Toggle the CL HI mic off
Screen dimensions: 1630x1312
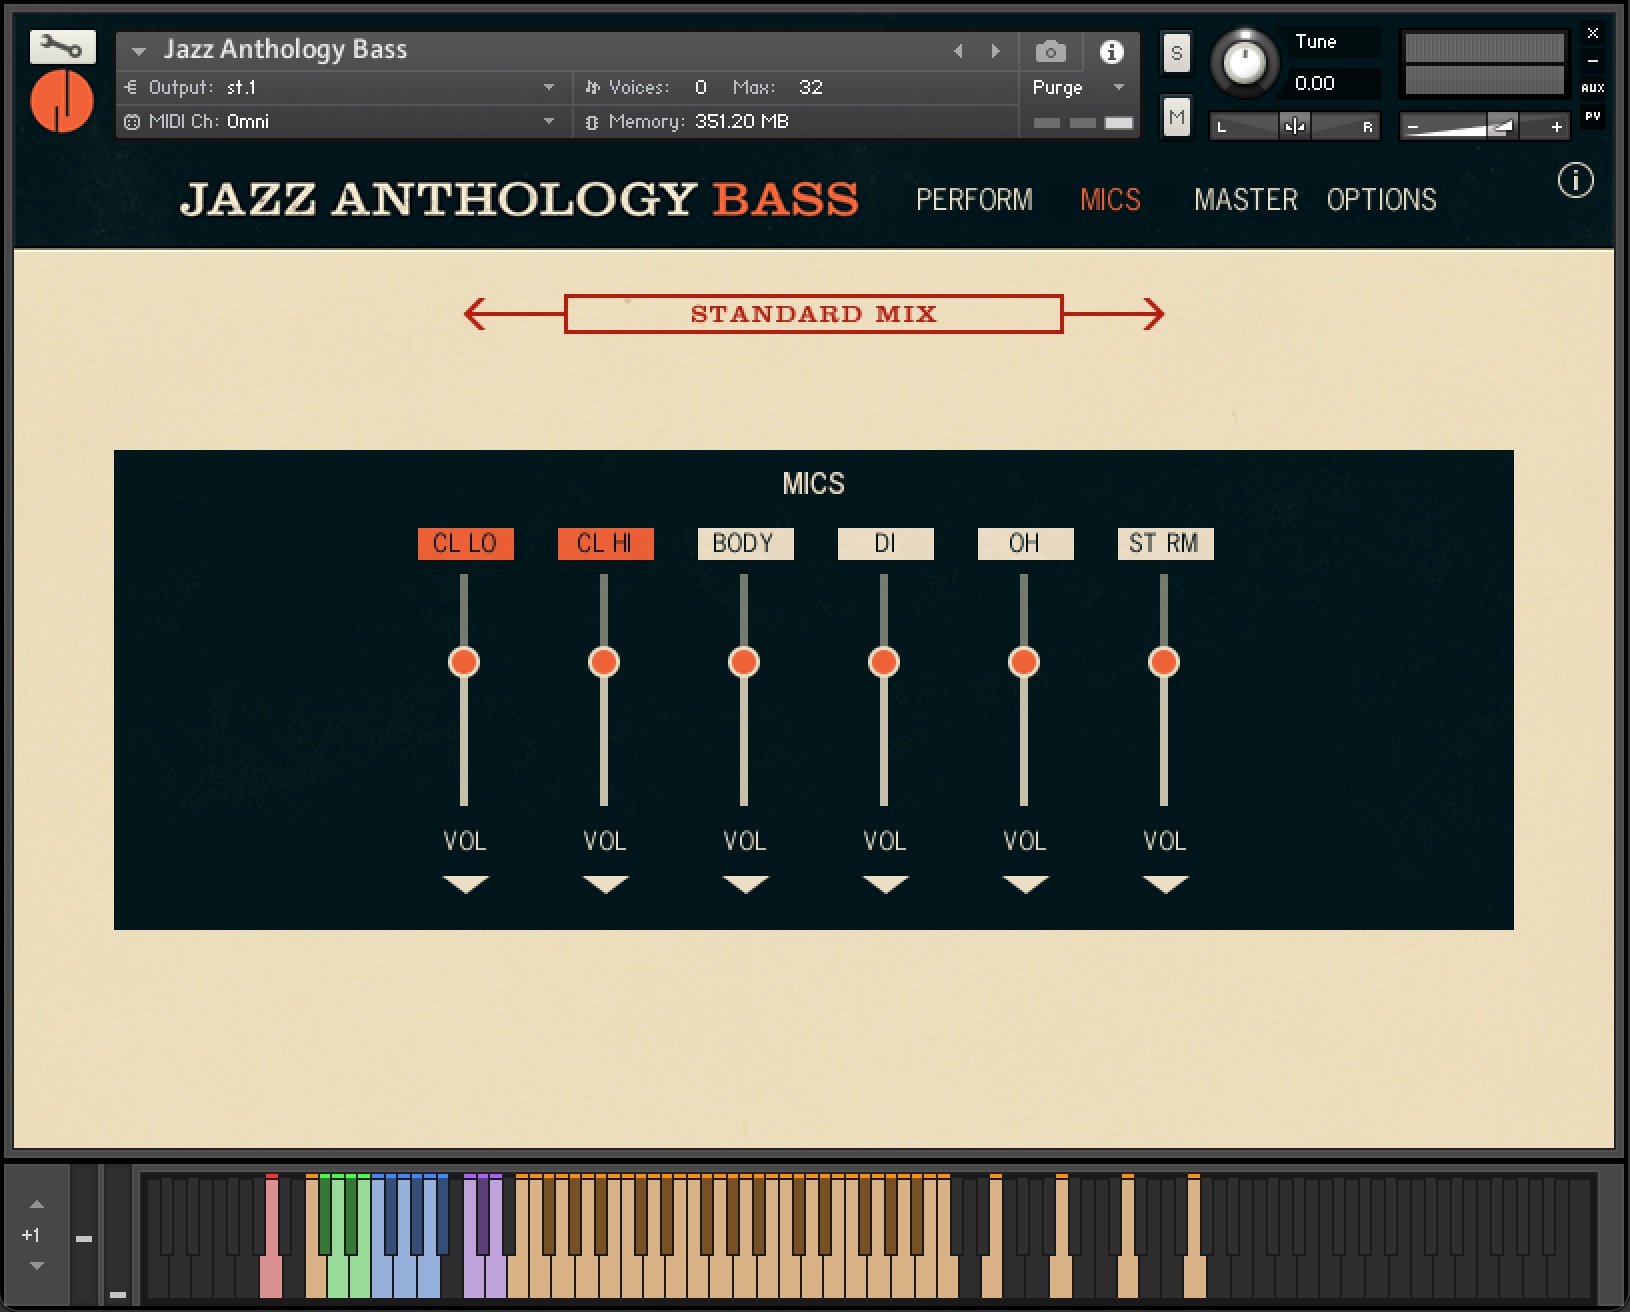605,544
